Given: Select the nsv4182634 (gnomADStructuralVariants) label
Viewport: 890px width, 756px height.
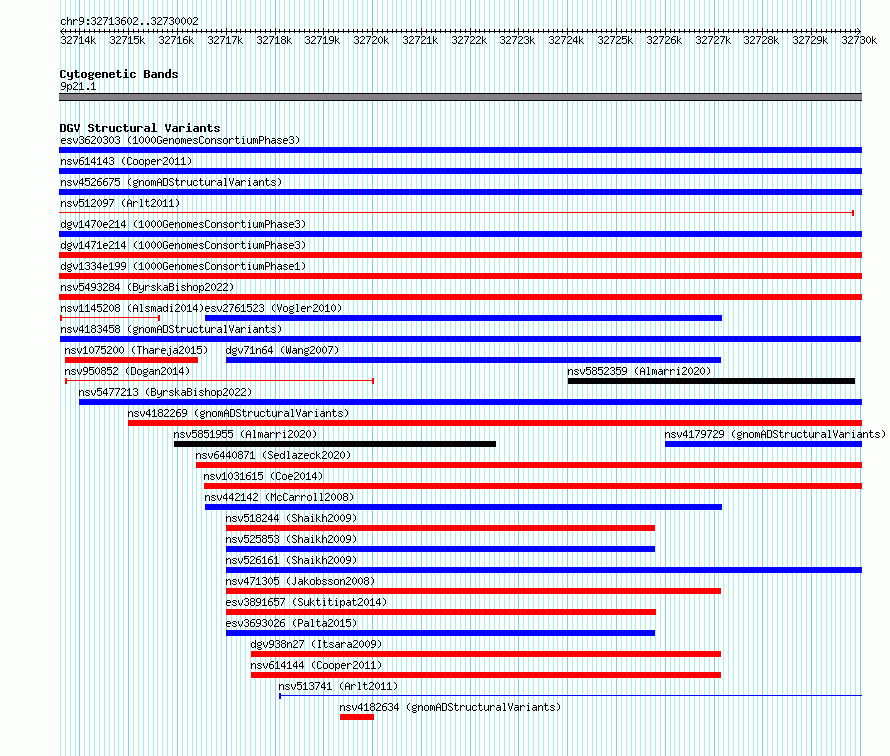Looking at the screenshot, I should click(x=450, y=707).
